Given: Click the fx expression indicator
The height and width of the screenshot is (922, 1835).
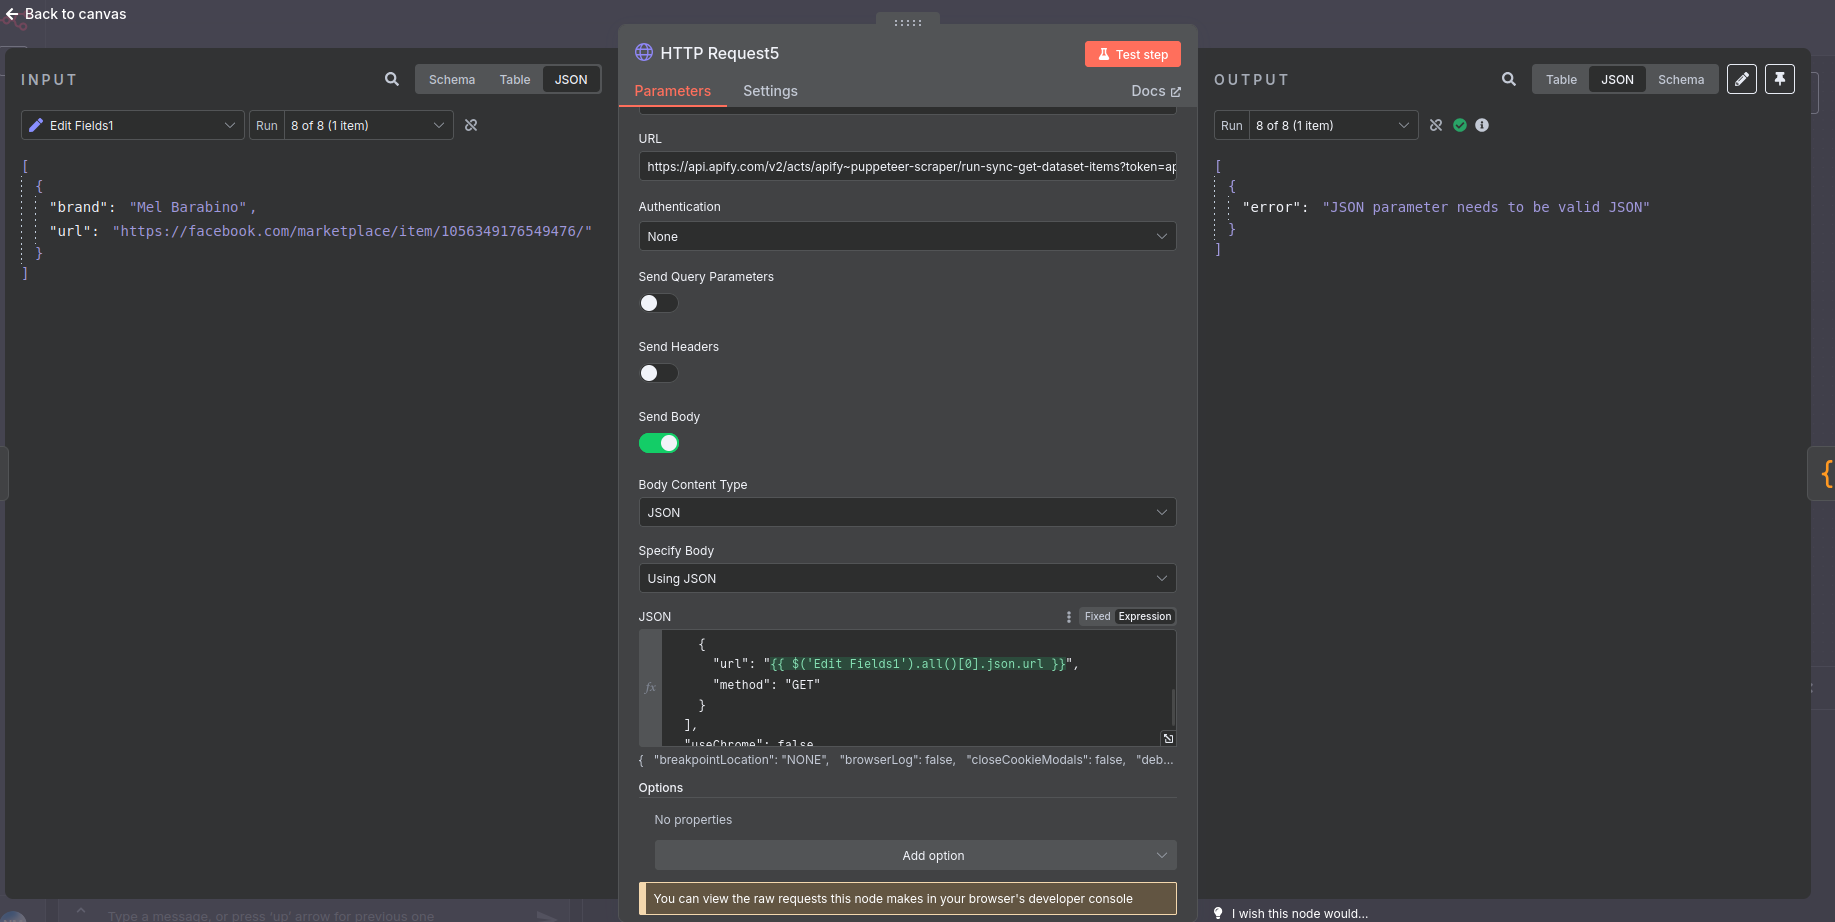Looking at the screenshot, I should pos(650,687).
